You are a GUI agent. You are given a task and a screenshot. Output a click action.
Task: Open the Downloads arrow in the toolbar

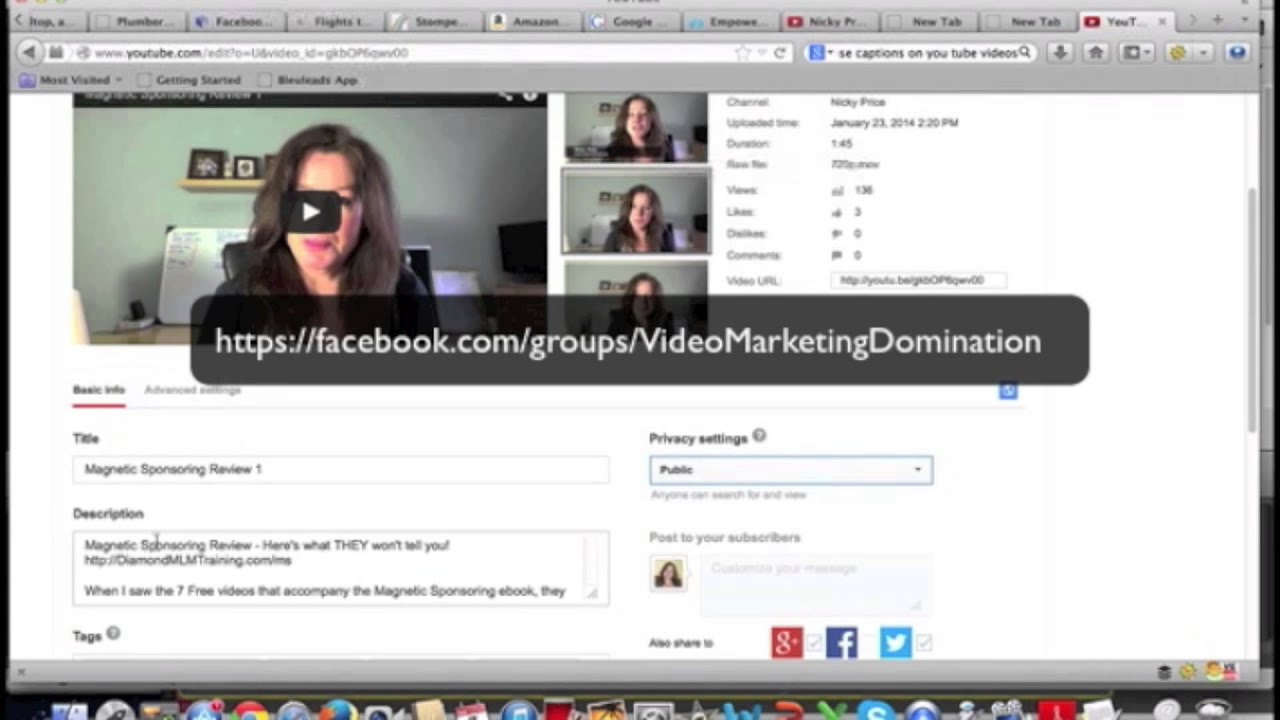click(1060, 52)
